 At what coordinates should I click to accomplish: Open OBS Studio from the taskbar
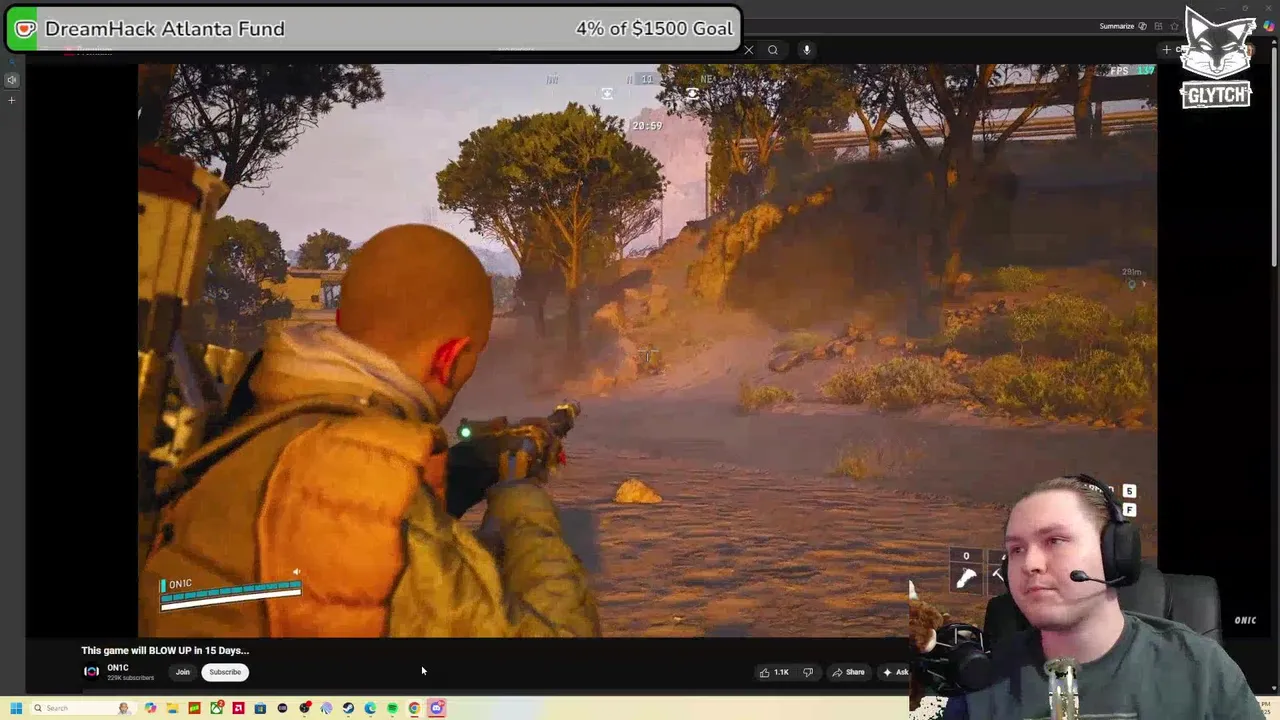(305, 708)
